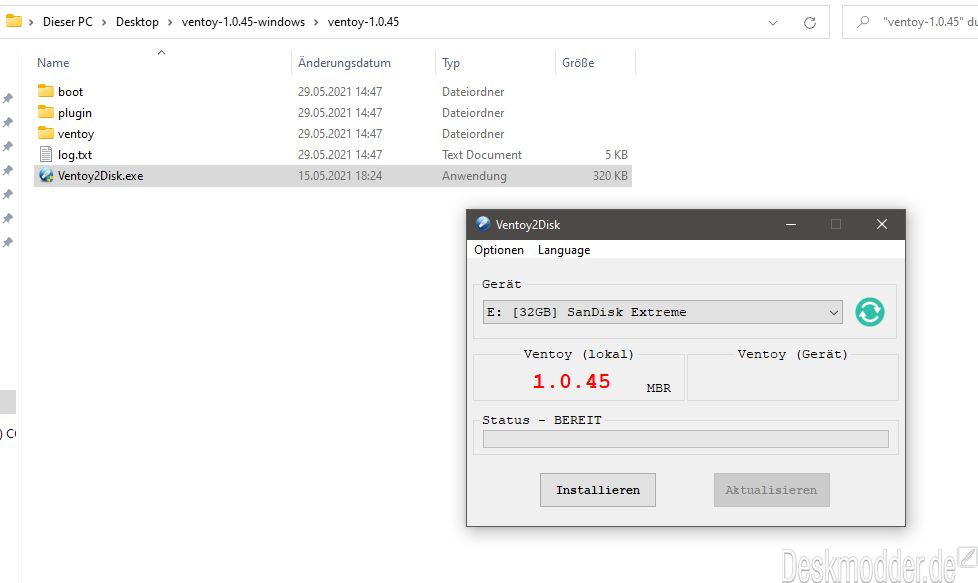
Task: Open the Language menu
Action: [x=564, y=250]
